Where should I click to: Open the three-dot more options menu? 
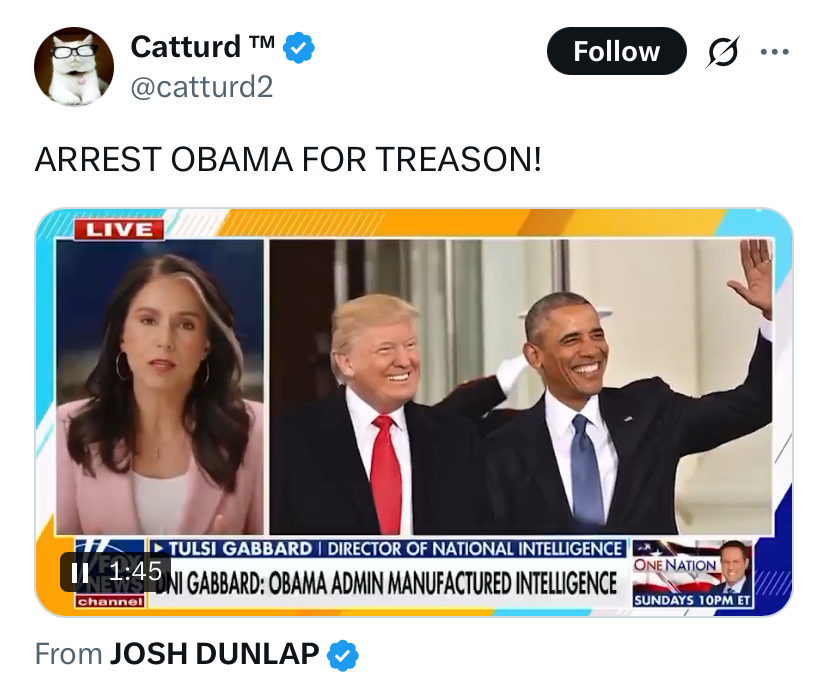[775, 52]
